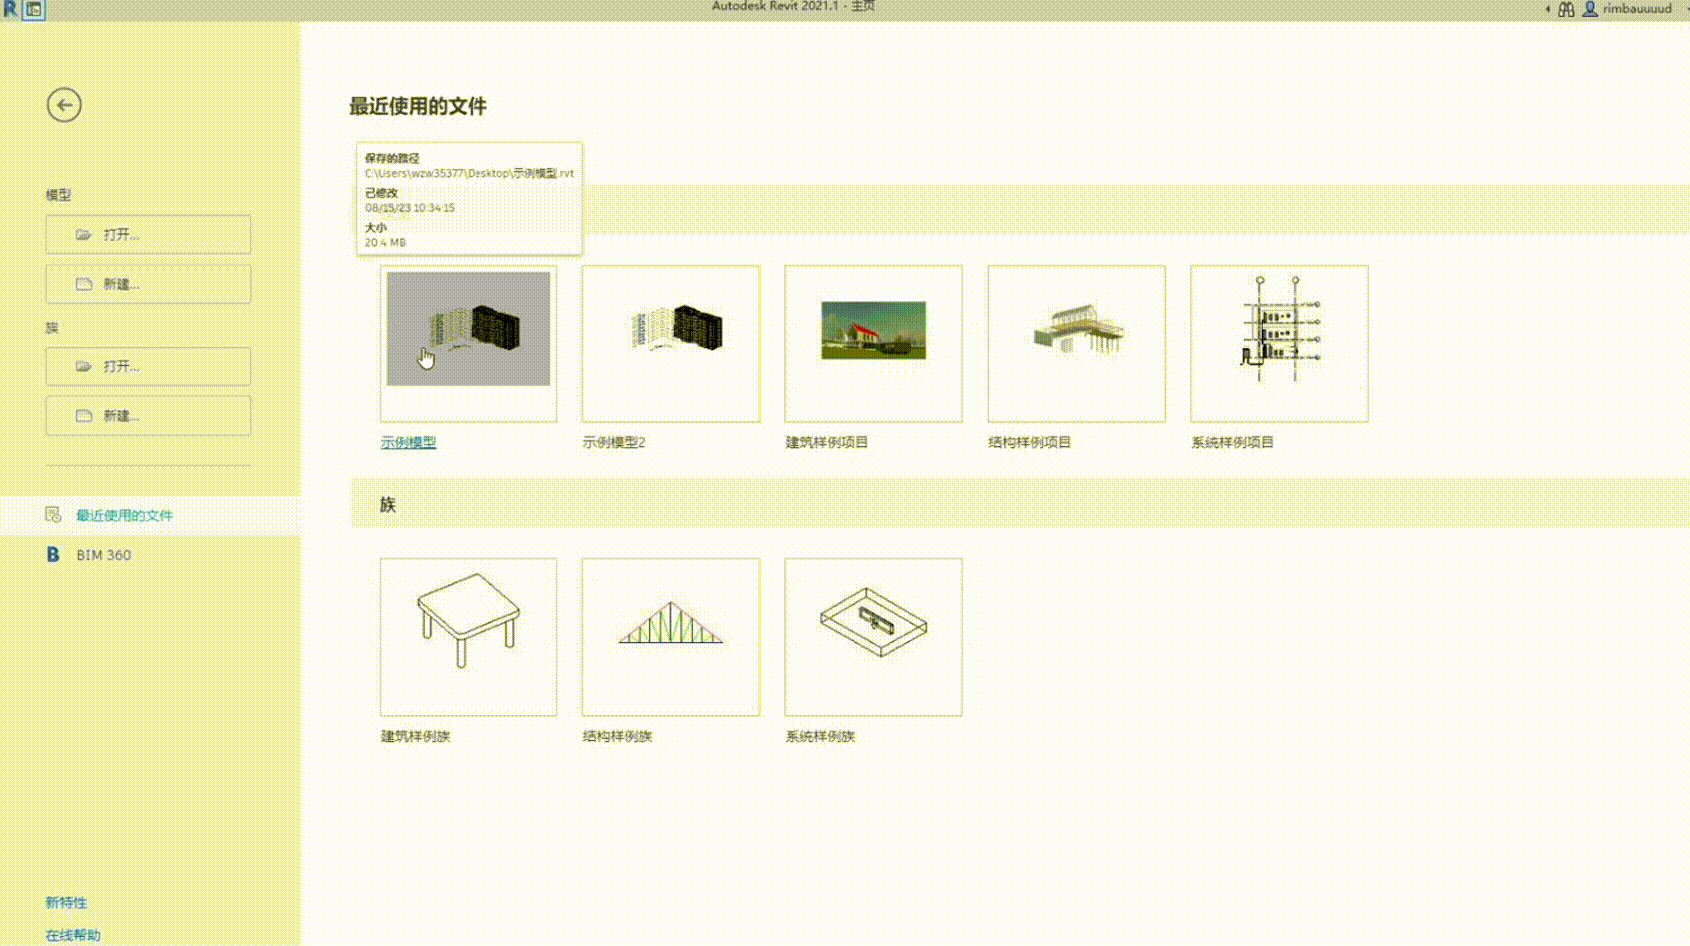Click the recent files icon in the sidebar
Screen dimensions: 1690x946
point(53,515)
